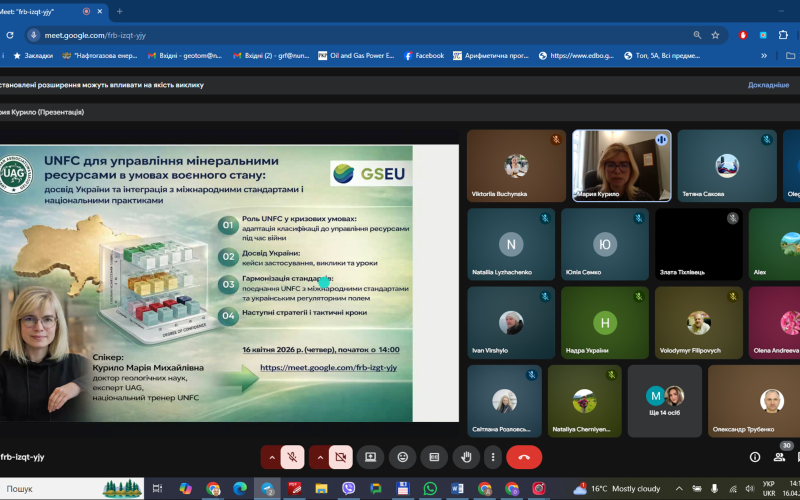Leave the call with red hang-up button
The image size is (800, 500).
[x=524, y=457]
